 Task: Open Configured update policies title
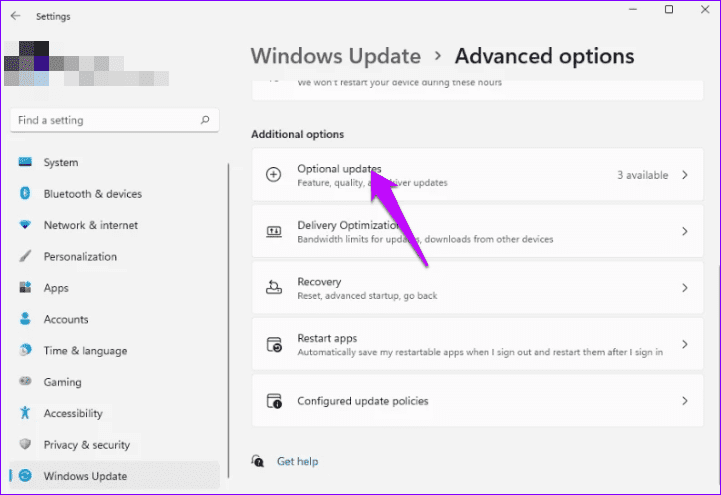[x=362, y=401]
